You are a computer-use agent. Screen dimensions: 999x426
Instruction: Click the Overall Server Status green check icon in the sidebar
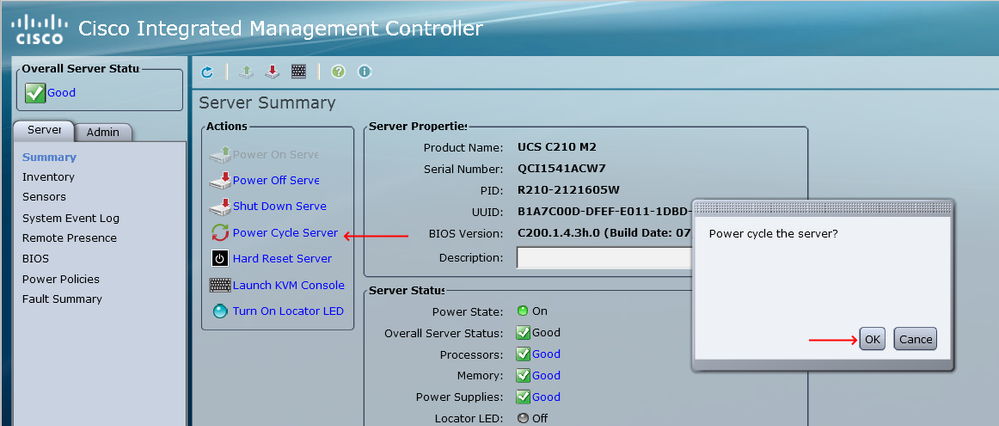pos(35,93)
